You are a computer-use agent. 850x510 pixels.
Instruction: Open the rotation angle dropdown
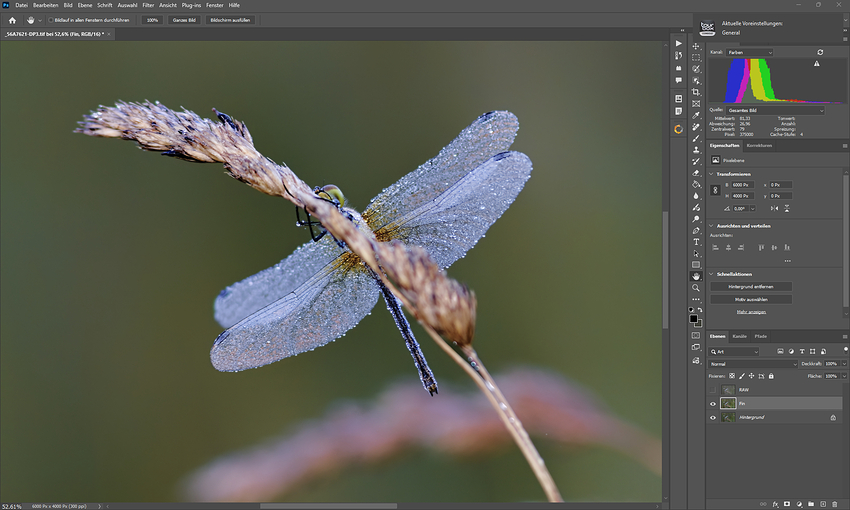tap(753, 209)
